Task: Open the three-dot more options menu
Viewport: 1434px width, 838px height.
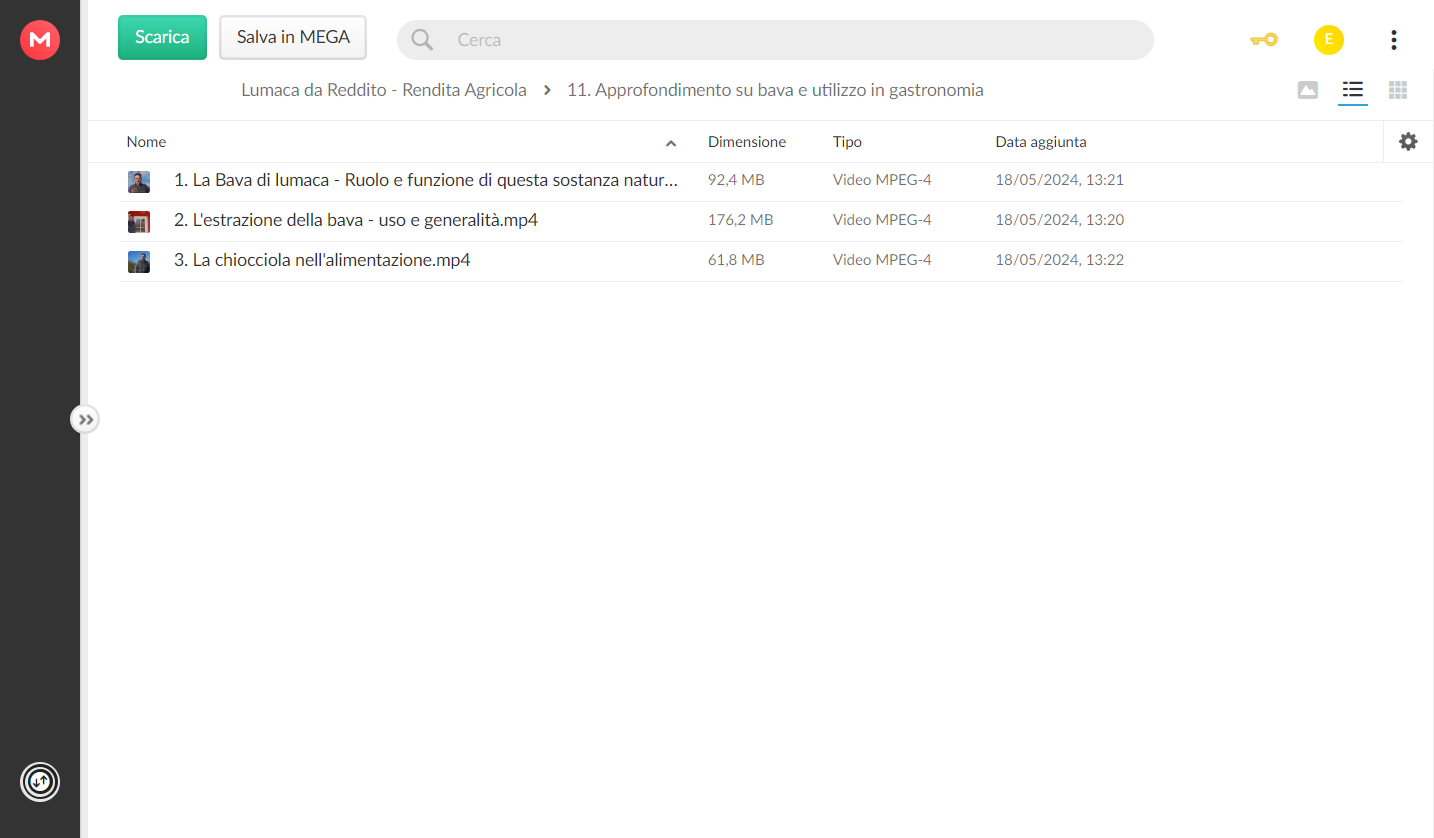Action: (x=1394, y=40)
